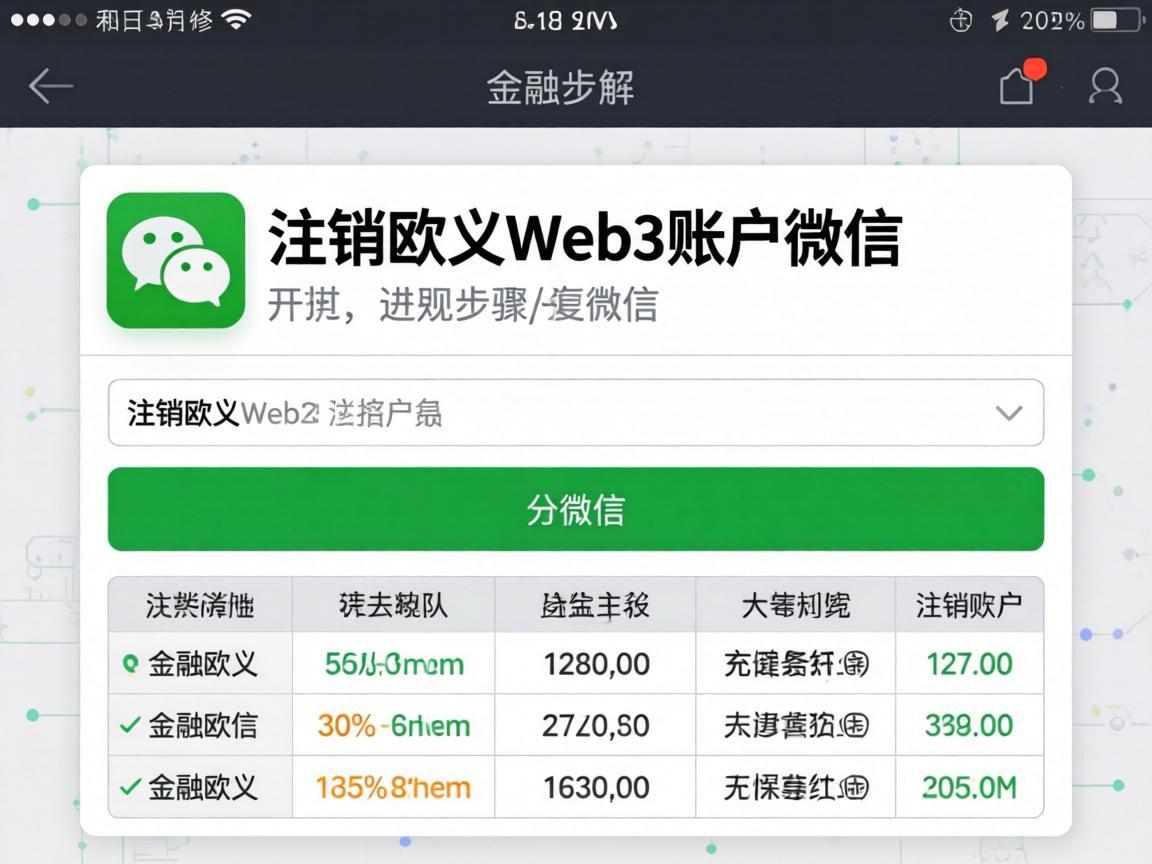The height and width of the screenshot is (864, 1152).
Task: Click the 1280,00 cell
Action: click(x=596, y=664)
